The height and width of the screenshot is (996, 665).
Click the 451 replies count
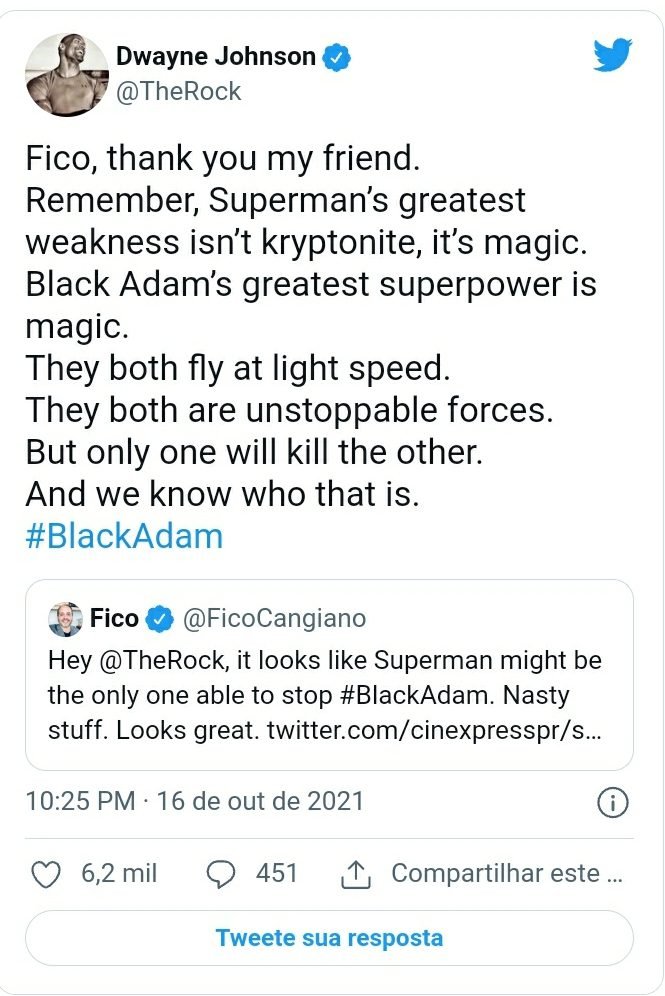[277, 873]
